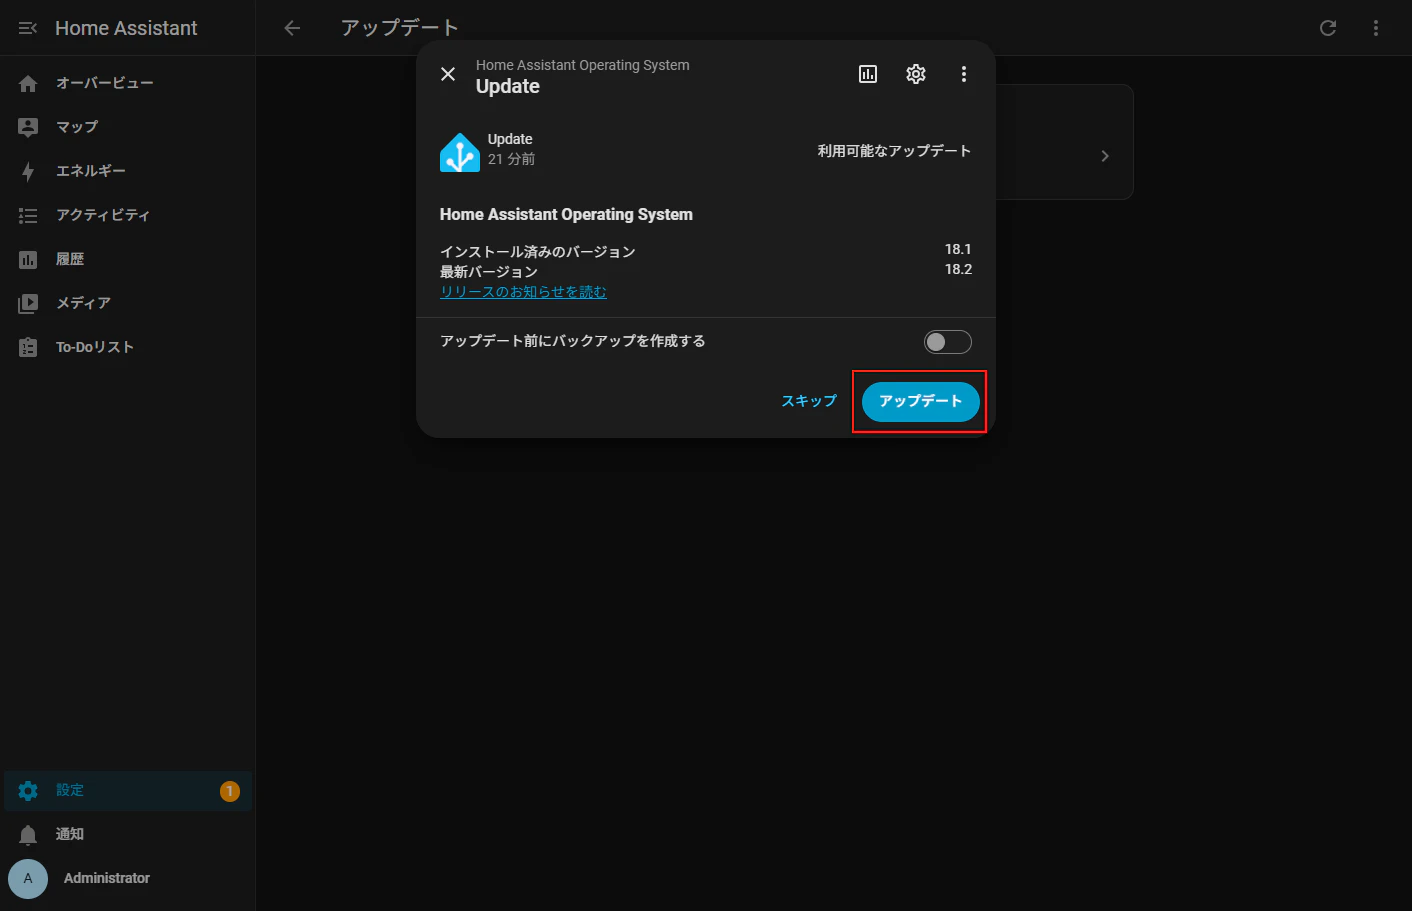This screenshot has height=911, width=1412.
Task: Click the 設定 gear icon in sidebar
Action: click(28, 791)
